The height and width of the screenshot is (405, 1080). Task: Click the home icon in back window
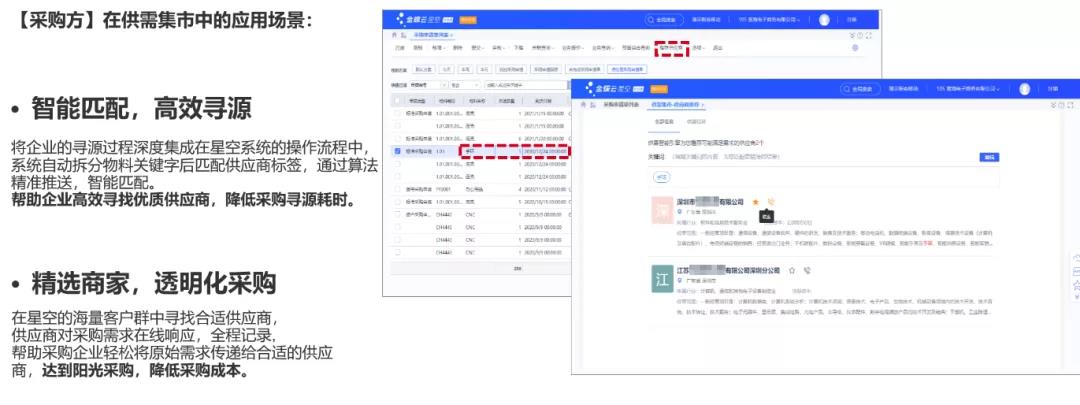tap(393, 34)
